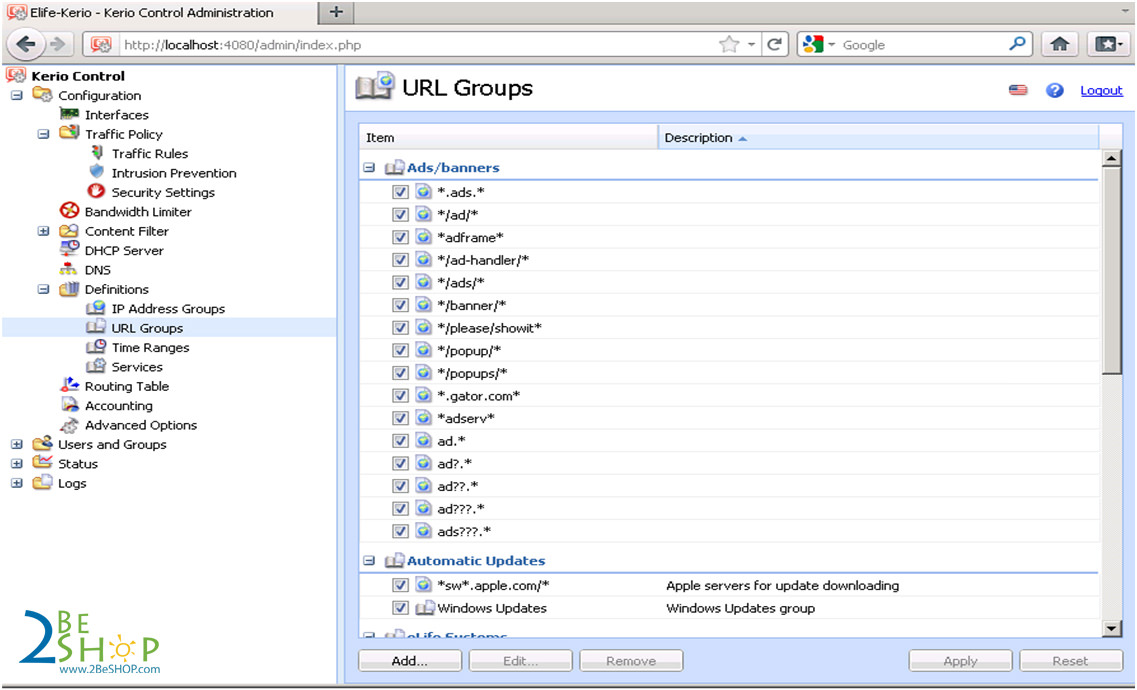Toggle the *sw*.apple.com/* checkbox

point(400,585)
